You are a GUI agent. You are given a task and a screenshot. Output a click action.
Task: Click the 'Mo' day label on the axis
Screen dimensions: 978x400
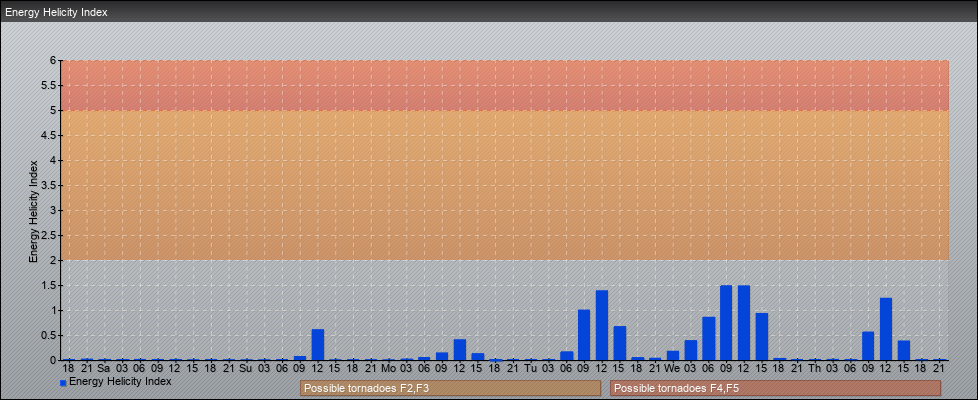(388, 368)
